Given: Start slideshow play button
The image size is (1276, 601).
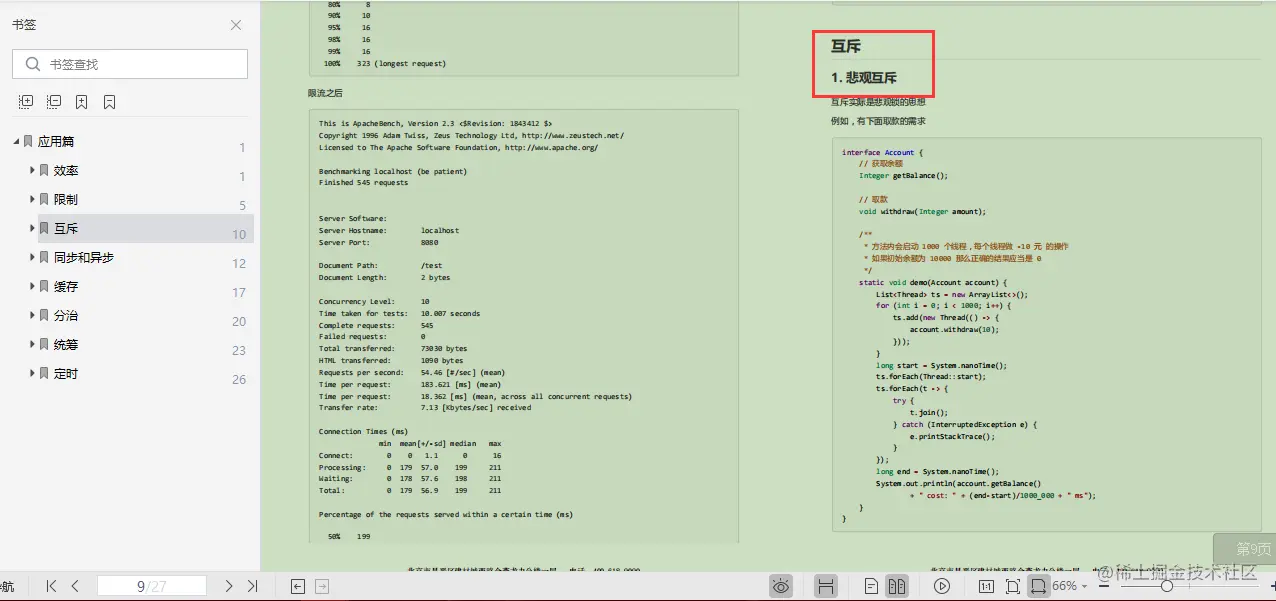Looking at the screenshot, I should tap(942, 586).
